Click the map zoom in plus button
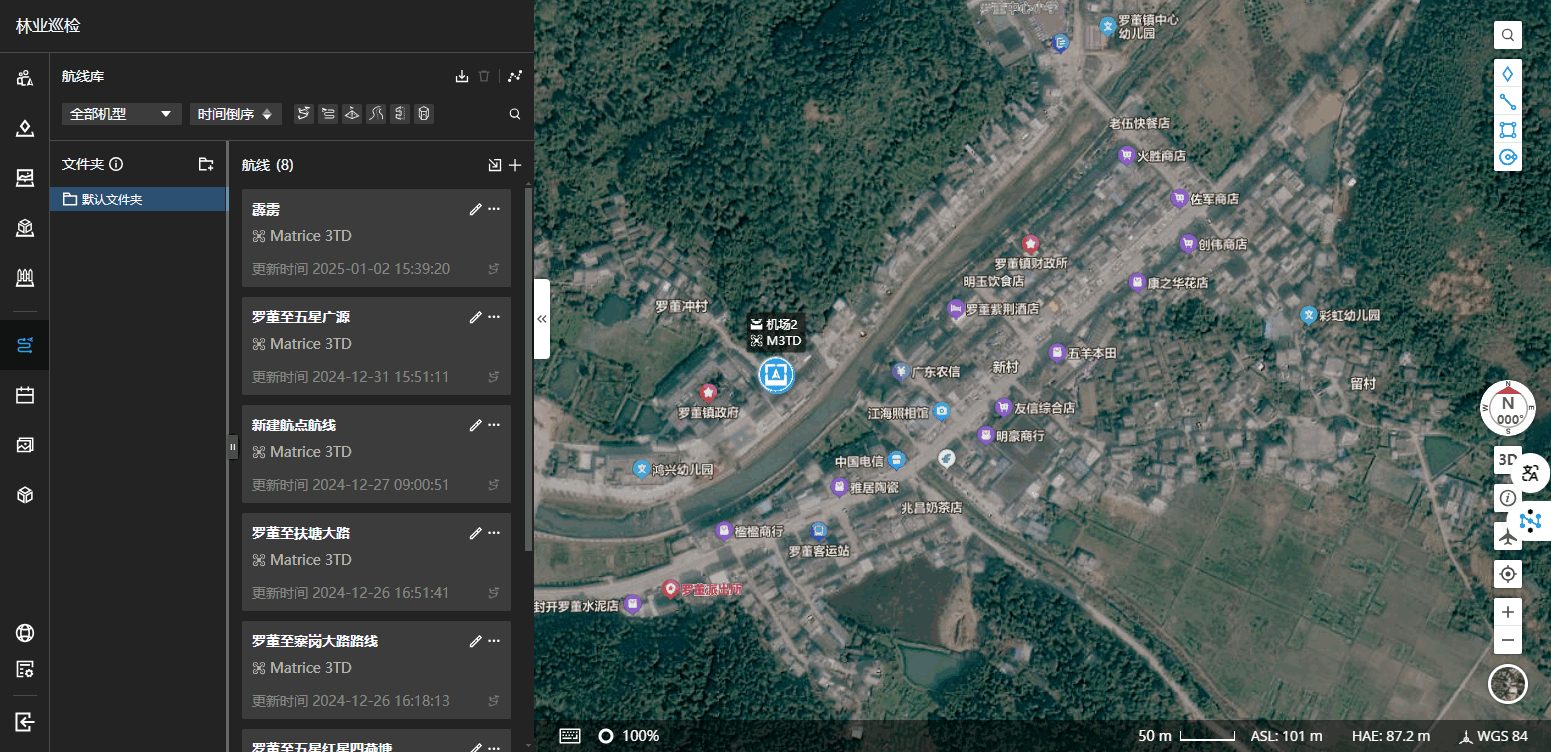The height and width of the screenshot is (753, 1551). click(1508, 612)
